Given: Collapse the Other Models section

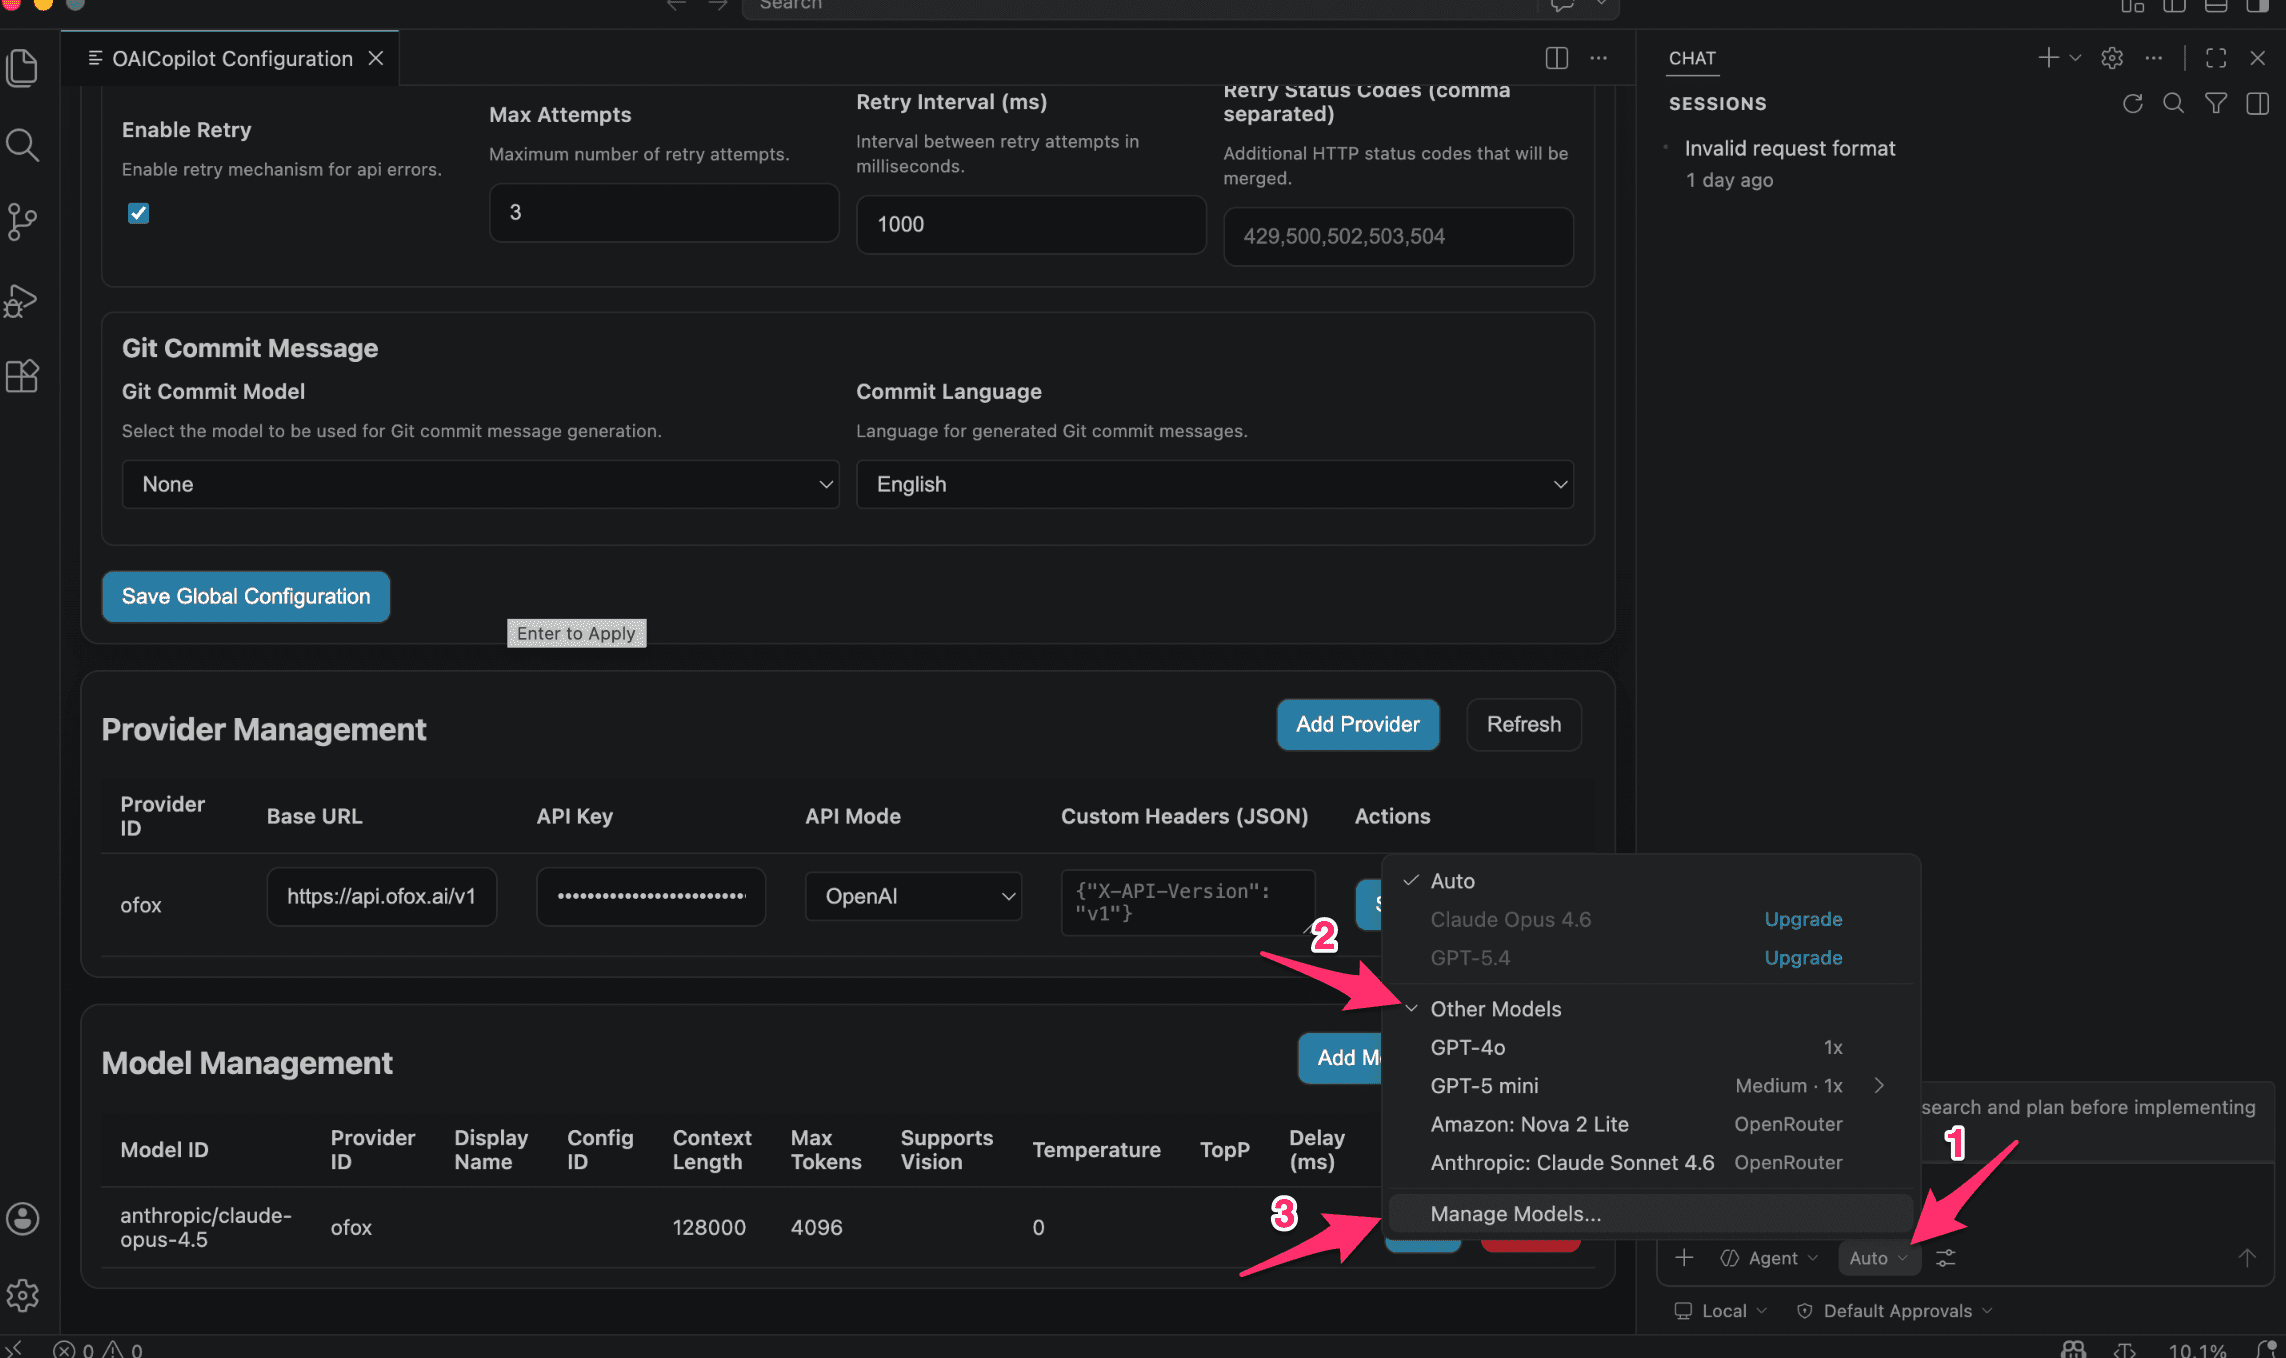Looking at the screenshot, I should point(1494,1009).
